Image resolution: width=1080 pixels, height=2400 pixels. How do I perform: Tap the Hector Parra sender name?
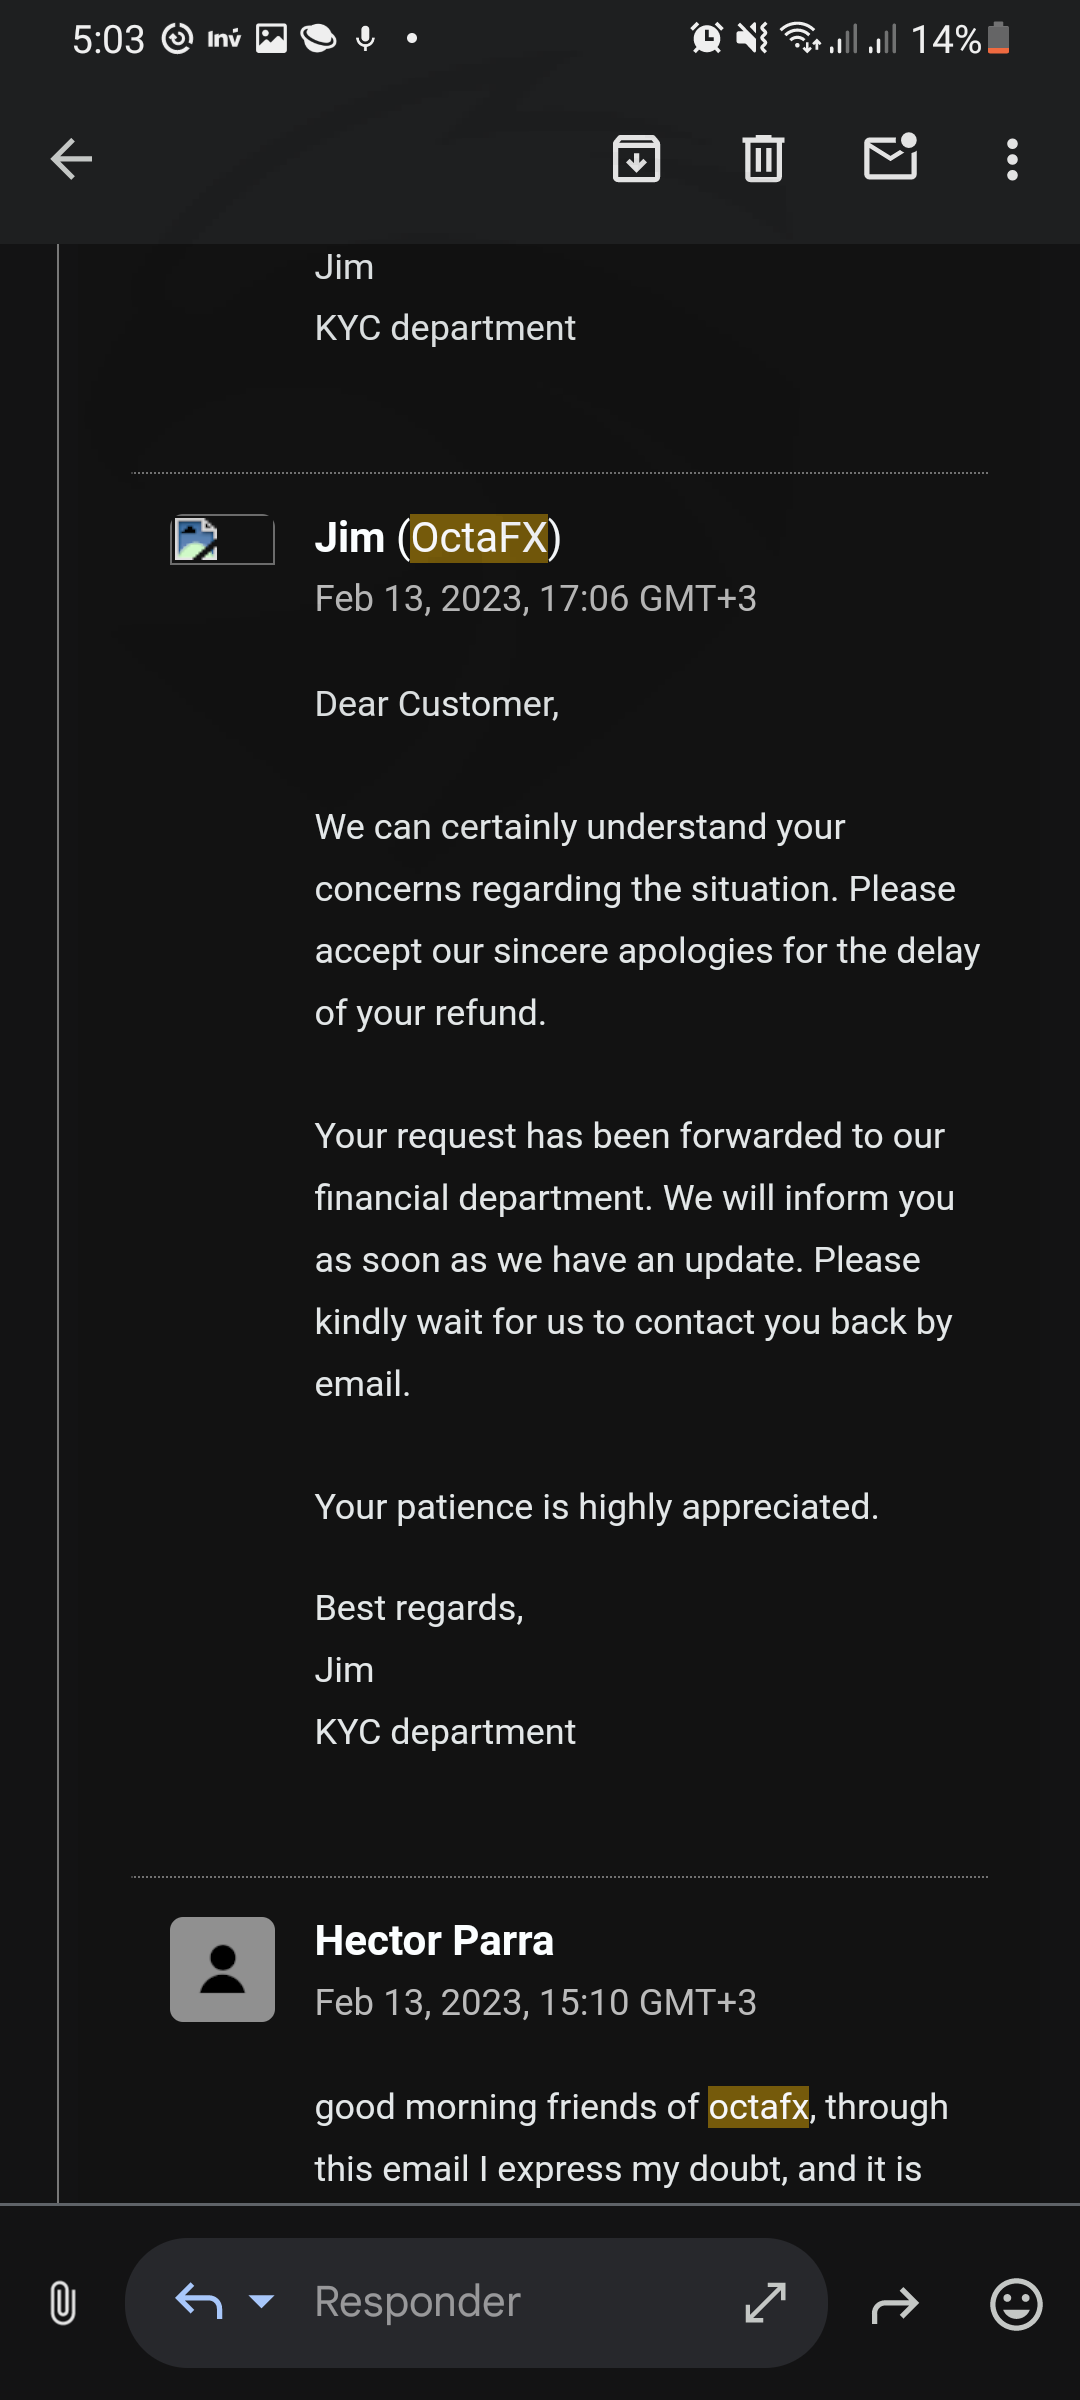click(434, 1941)
